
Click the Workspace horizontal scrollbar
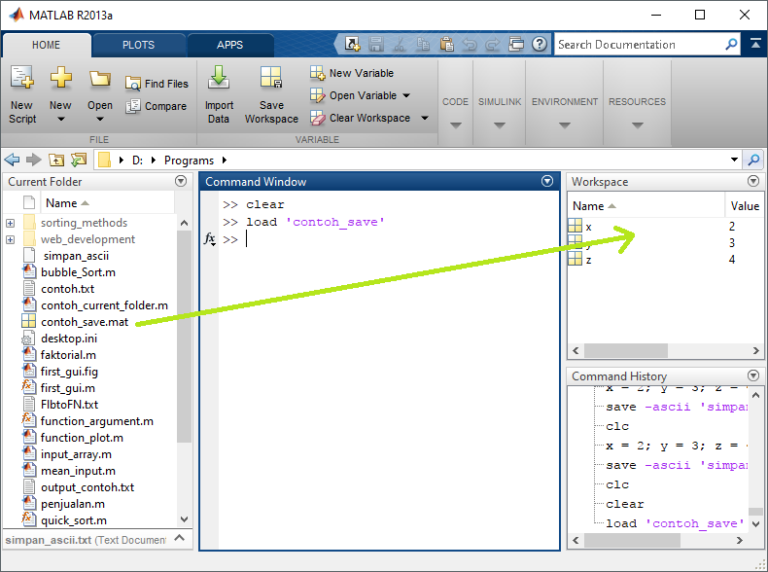625,350
